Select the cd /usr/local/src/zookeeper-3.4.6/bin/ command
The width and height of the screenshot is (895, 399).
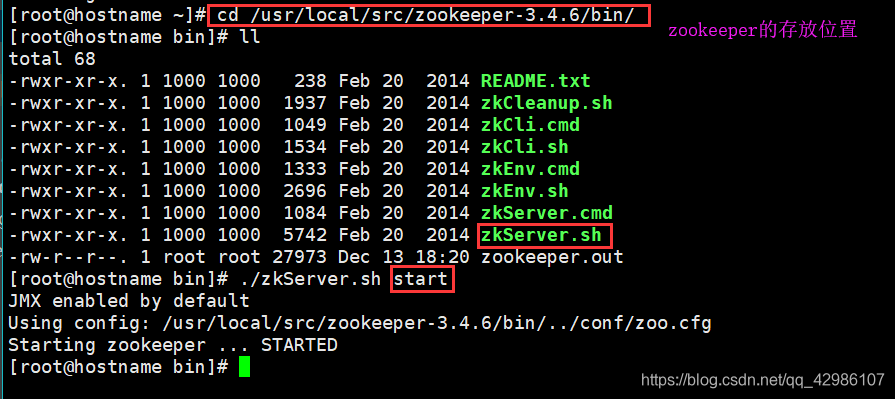[x=426, y=15]
